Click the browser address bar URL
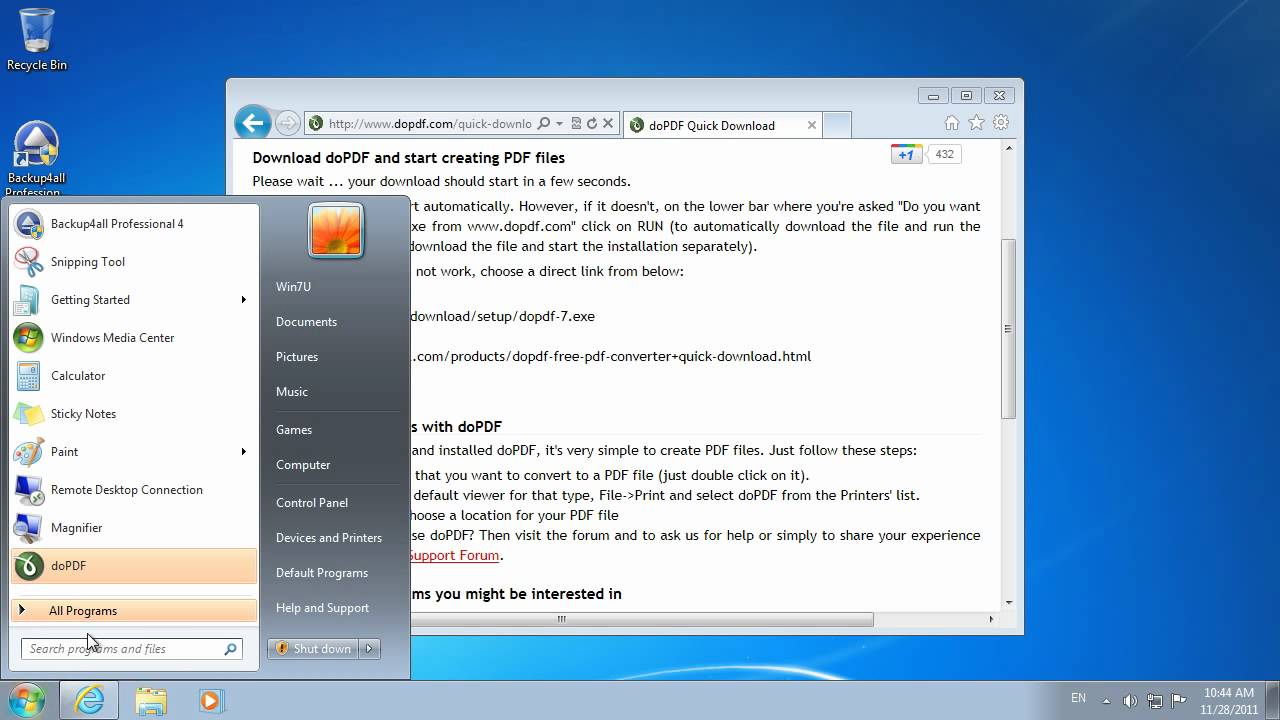1280x720 pixels. click(430, 124)
